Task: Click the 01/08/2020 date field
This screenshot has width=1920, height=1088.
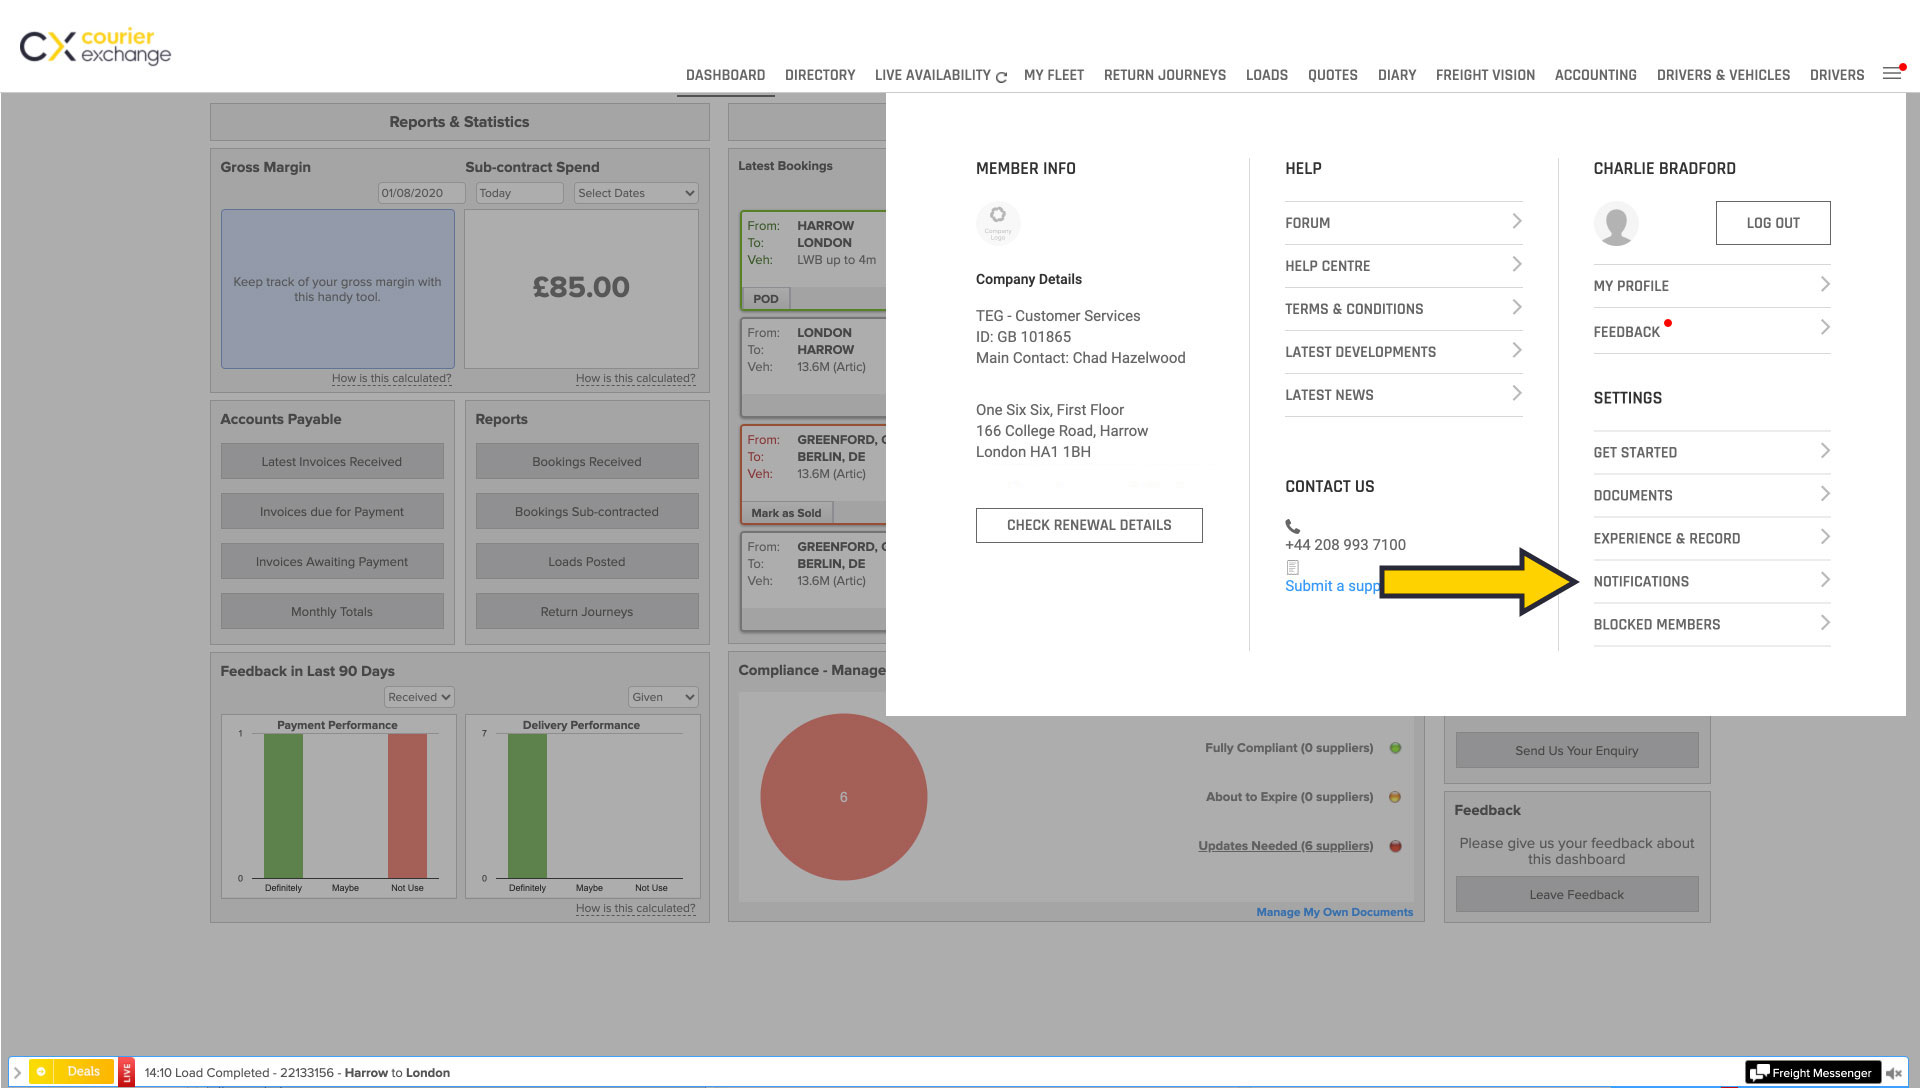Action: click(x=421, y=193)
